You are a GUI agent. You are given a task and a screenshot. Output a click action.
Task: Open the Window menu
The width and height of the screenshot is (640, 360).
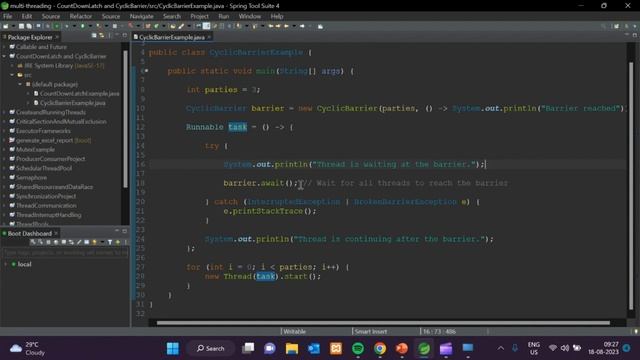tap(250, 16)
